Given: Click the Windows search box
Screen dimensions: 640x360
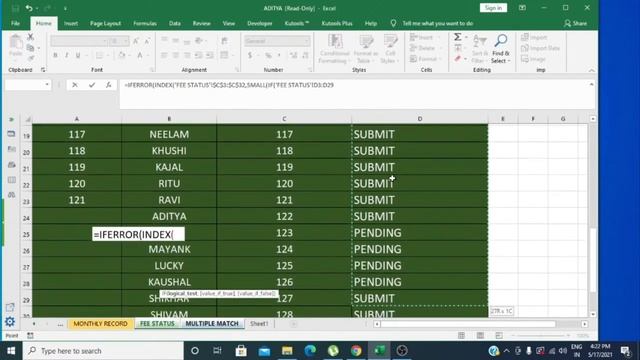Looking at the screenshot, I should pyautogui.click(x=103, y=351).
